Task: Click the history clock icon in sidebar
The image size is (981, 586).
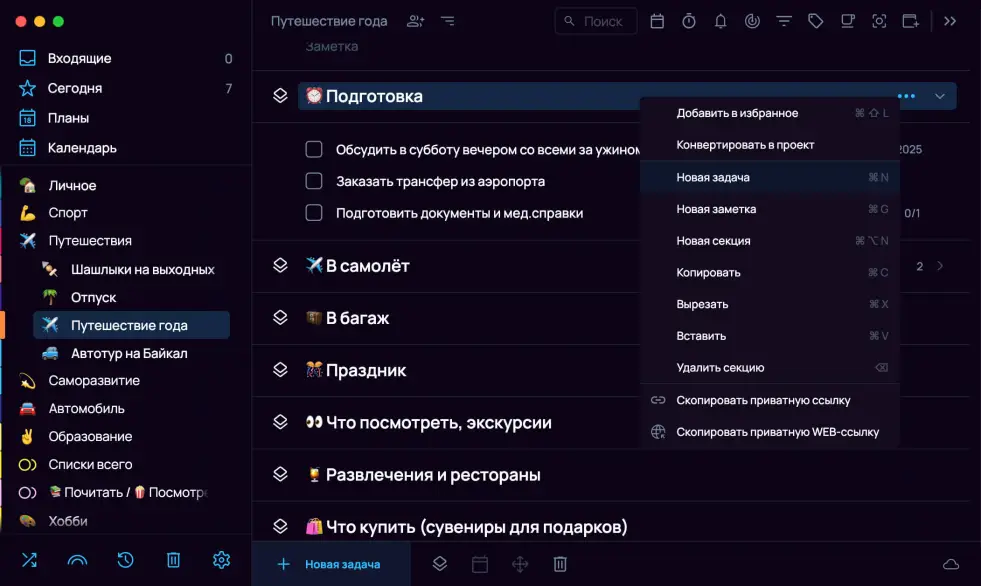Action: (x=125, y=560)
